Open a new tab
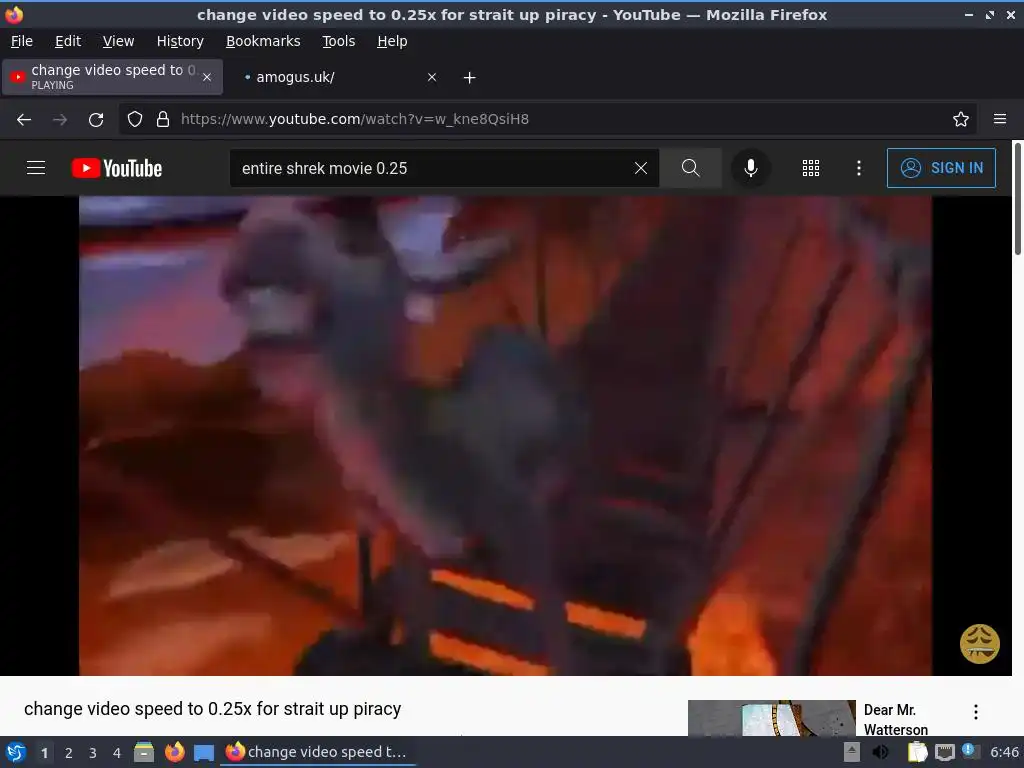 (469, 78)
